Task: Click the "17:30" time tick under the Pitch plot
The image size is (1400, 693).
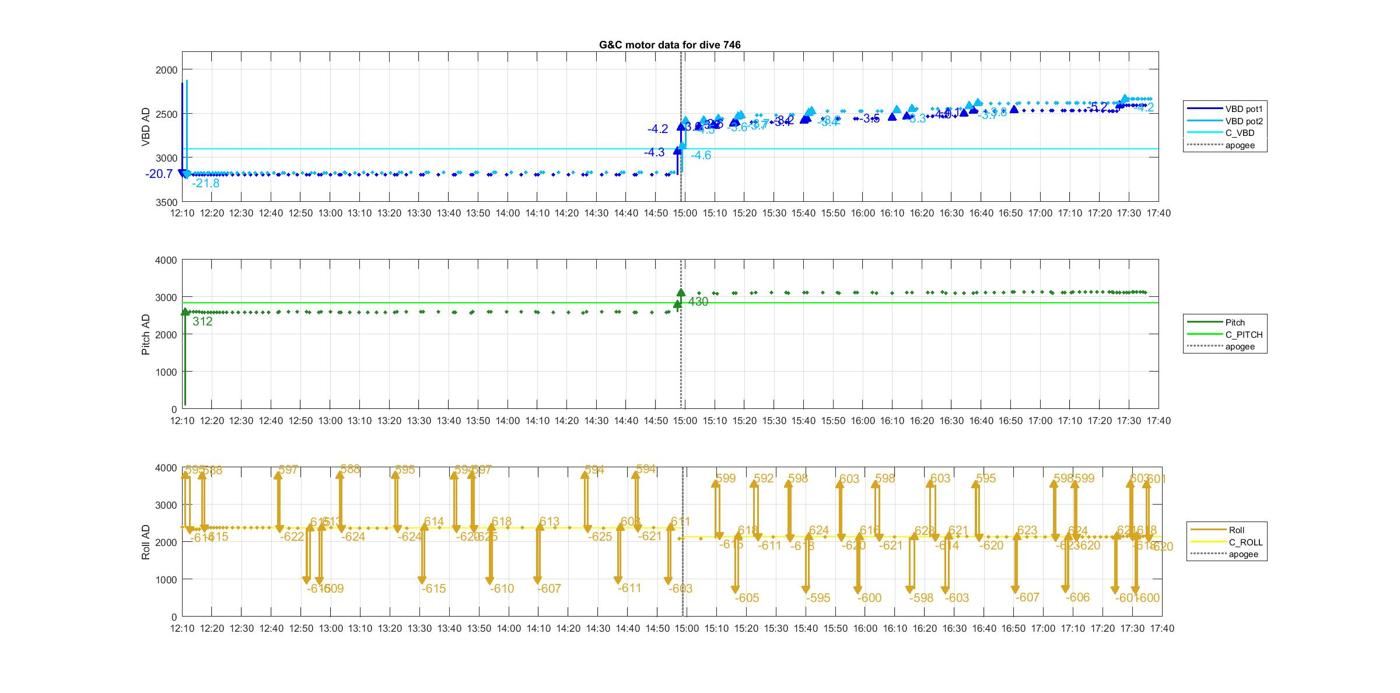Action: 1129,421
